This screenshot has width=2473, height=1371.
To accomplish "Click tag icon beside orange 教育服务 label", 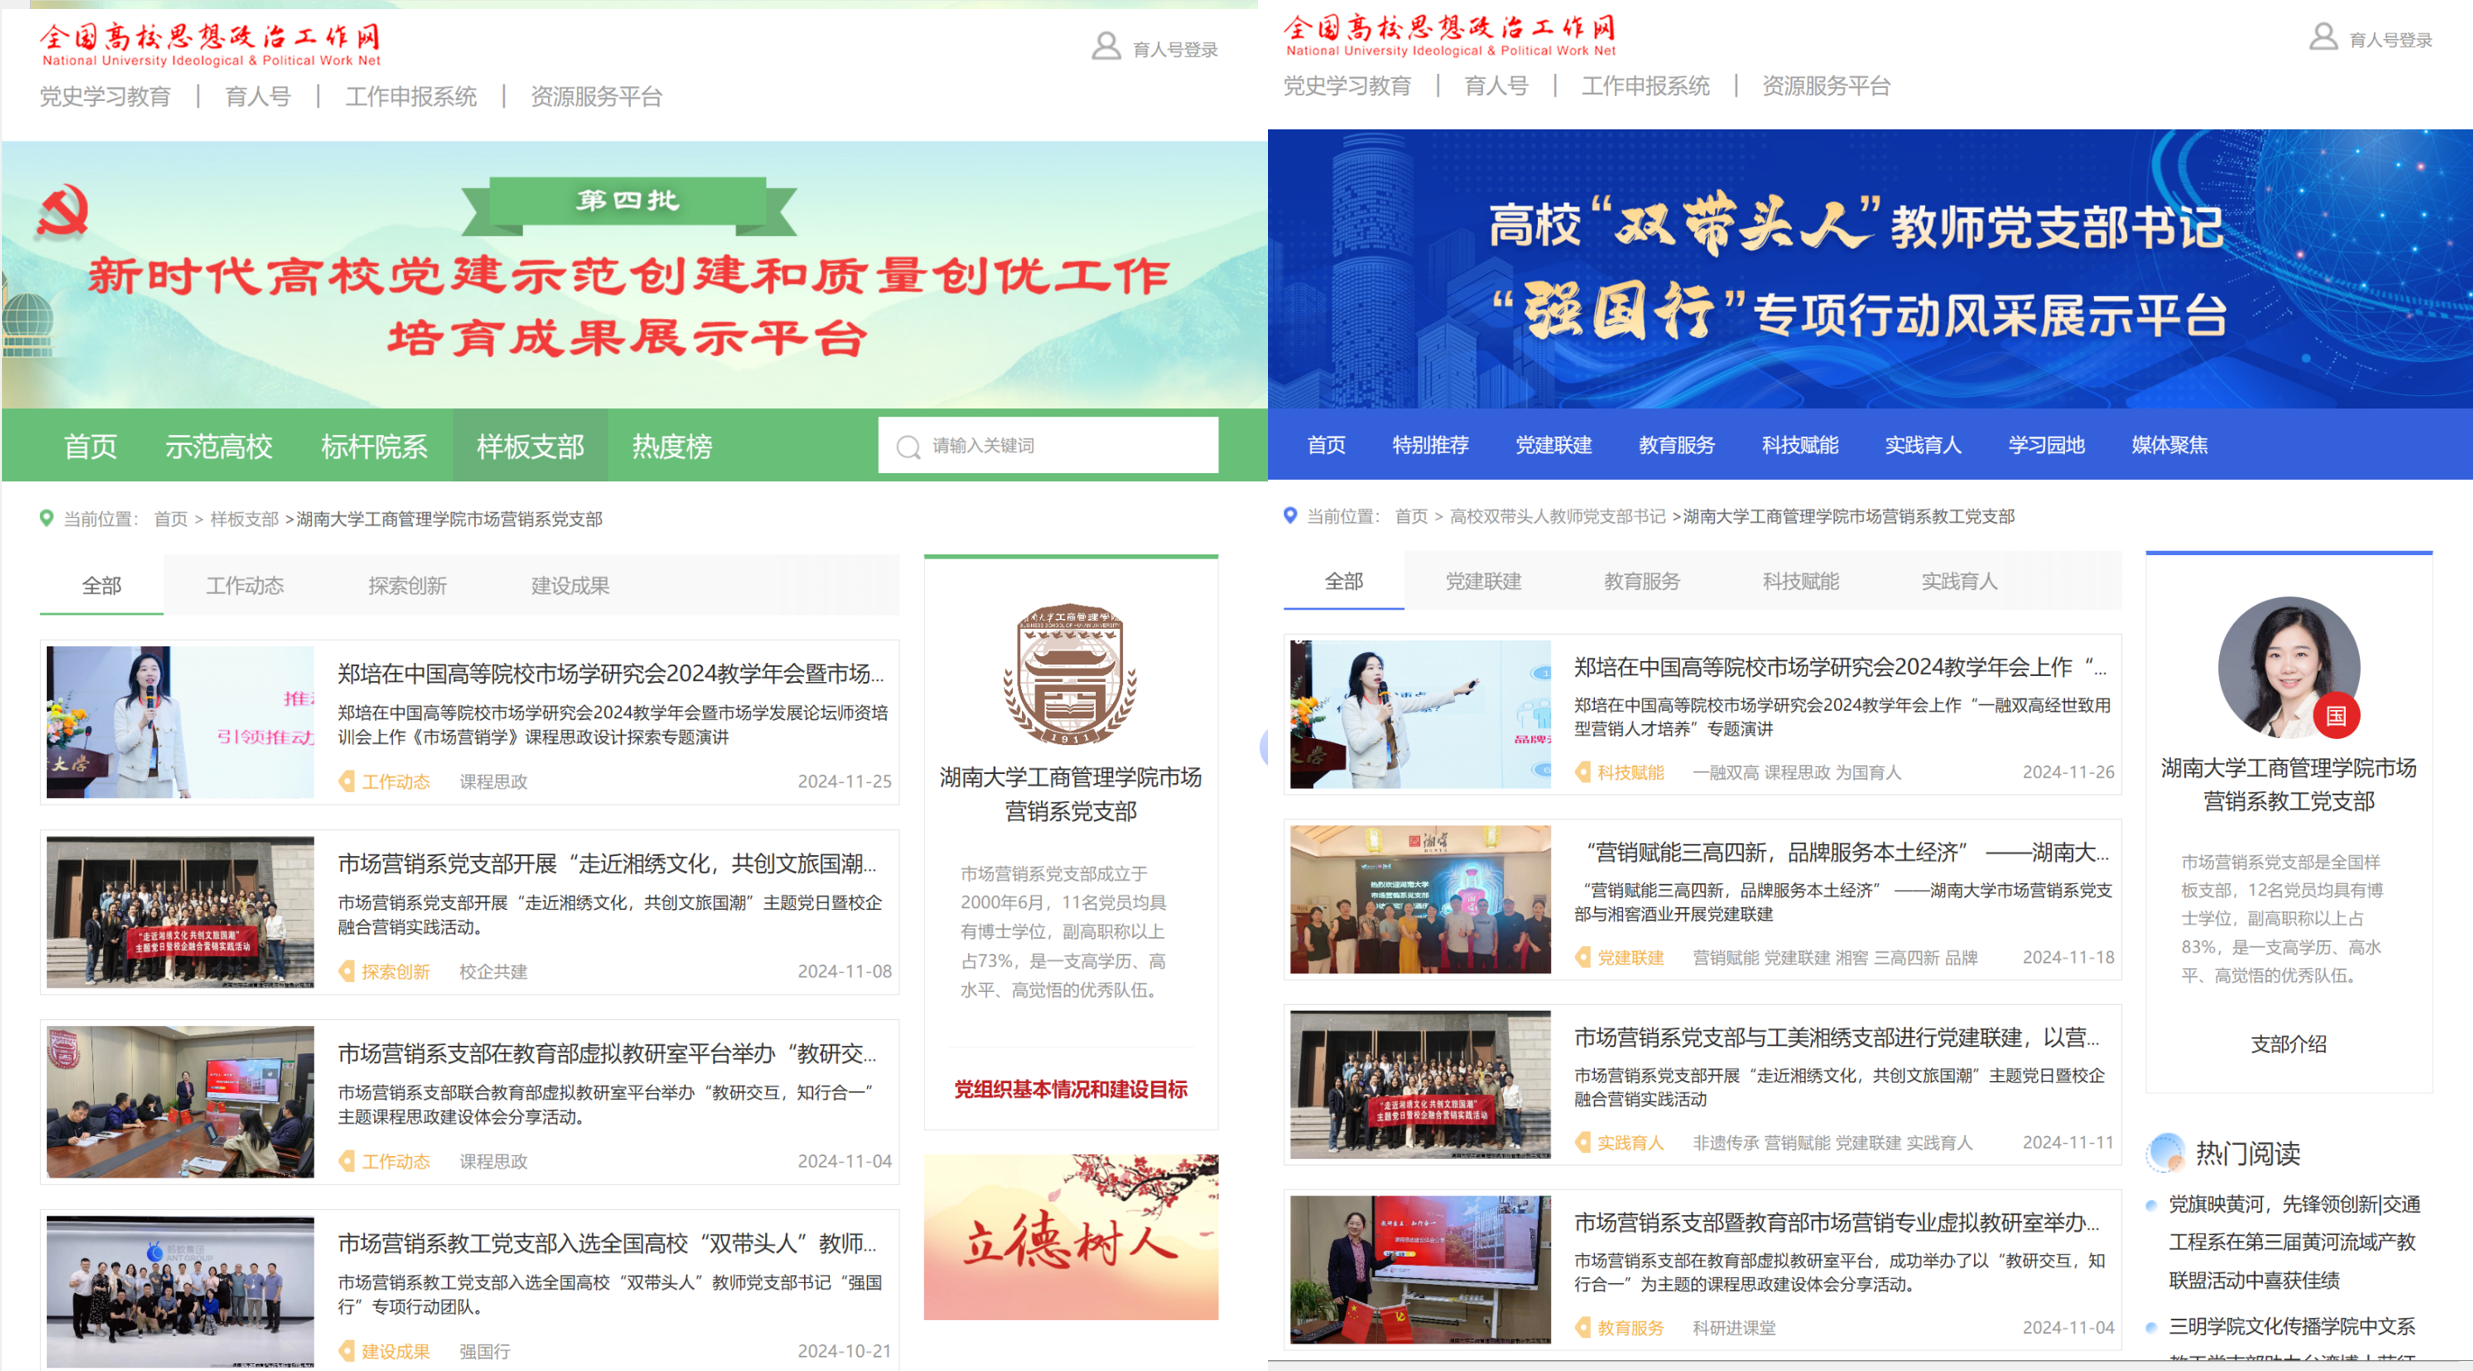I will 1583,1327.
